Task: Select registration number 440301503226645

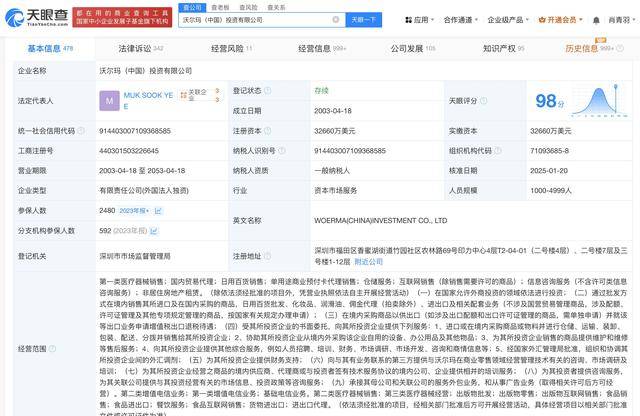Action: [x=129, y=151]
